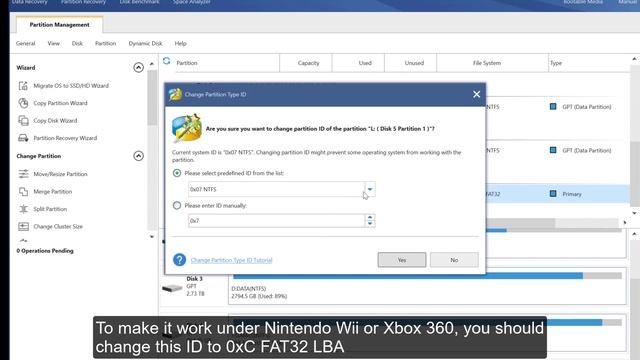
Task: Open Change Partition Type ID Tutorial link
Action: pos(231,260)
